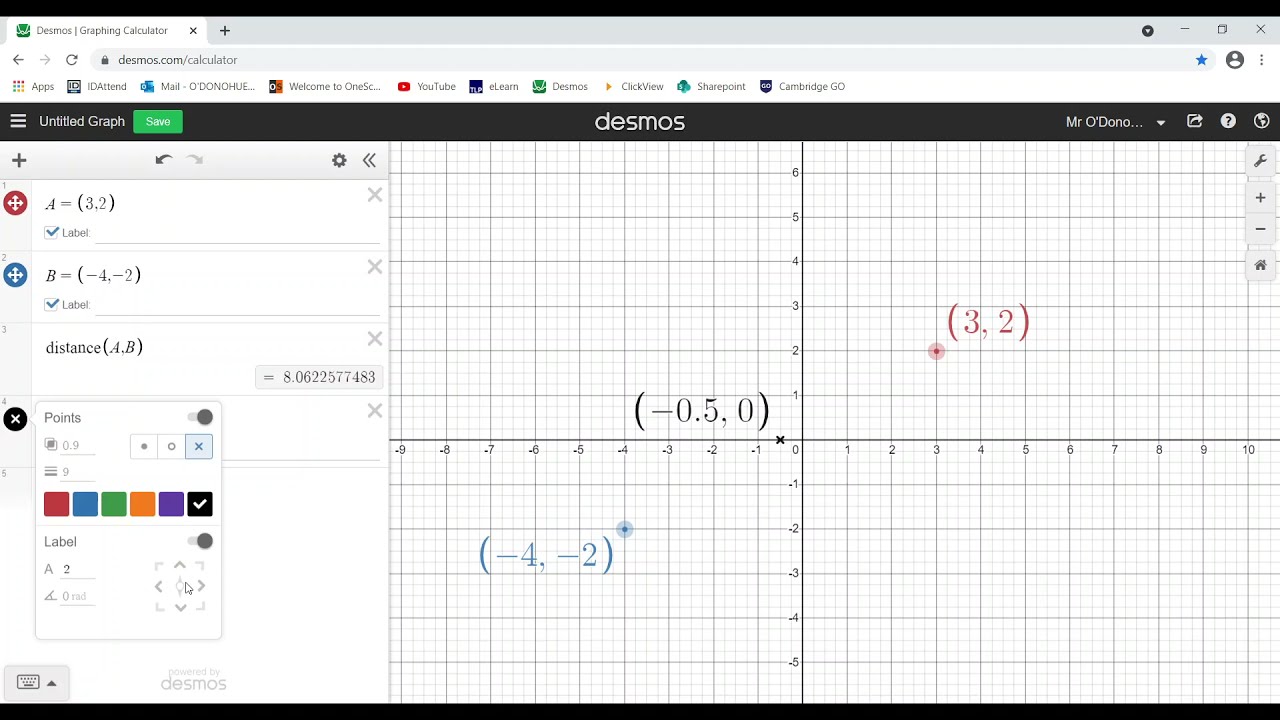Viewport: 1280px width, 720px height.
Task: Click the blue point icon for B
Action: tap(15, 275)
